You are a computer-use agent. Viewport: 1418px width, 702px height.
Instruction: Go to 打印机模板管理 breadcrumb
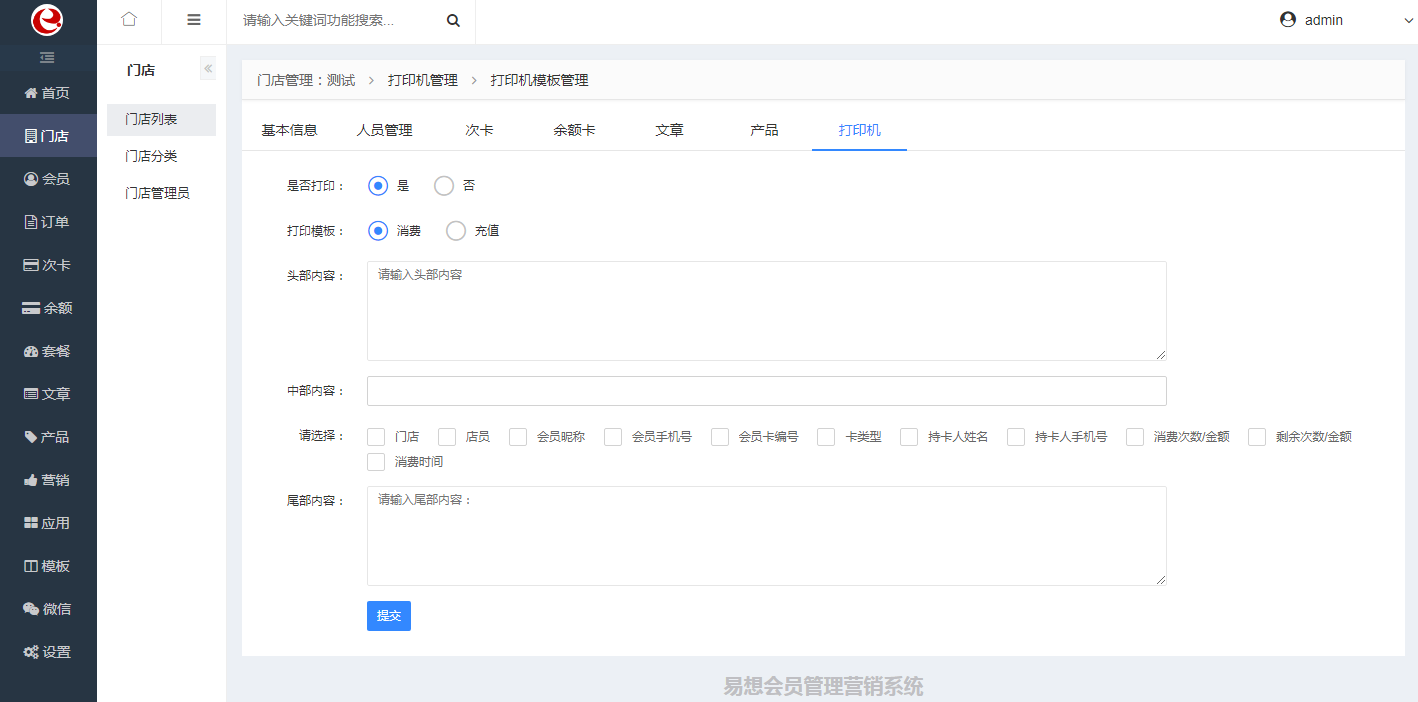point(539,80)
